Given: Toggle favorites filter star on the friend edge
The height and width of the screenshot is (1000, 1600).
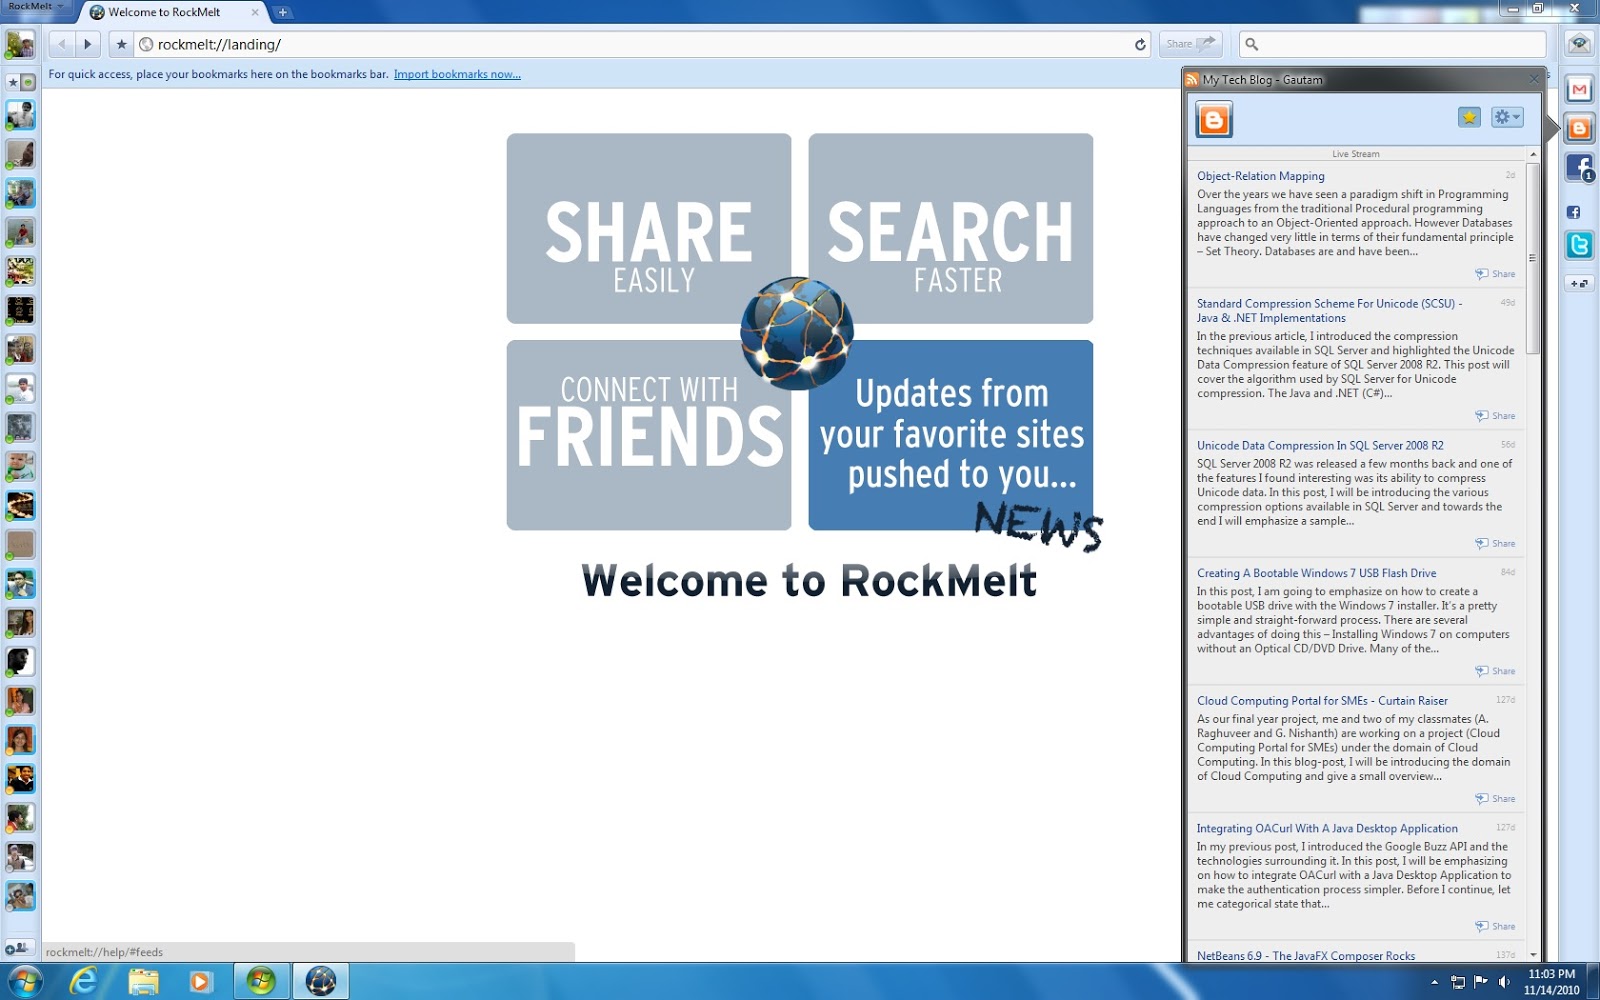Looking at the screenshot, I should pyautogui.click(x=13, y=82).
